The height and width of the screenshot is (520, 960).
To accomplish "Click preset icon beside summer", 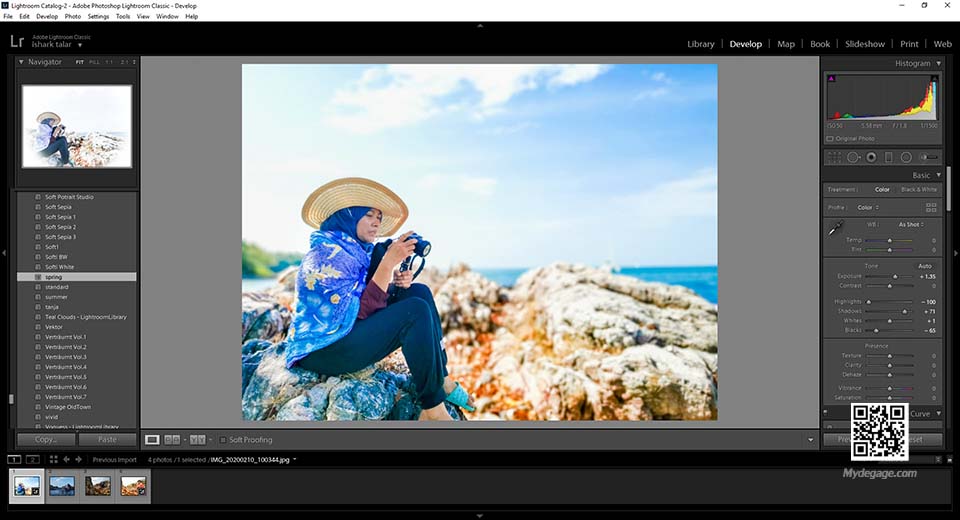I will 38,297.
